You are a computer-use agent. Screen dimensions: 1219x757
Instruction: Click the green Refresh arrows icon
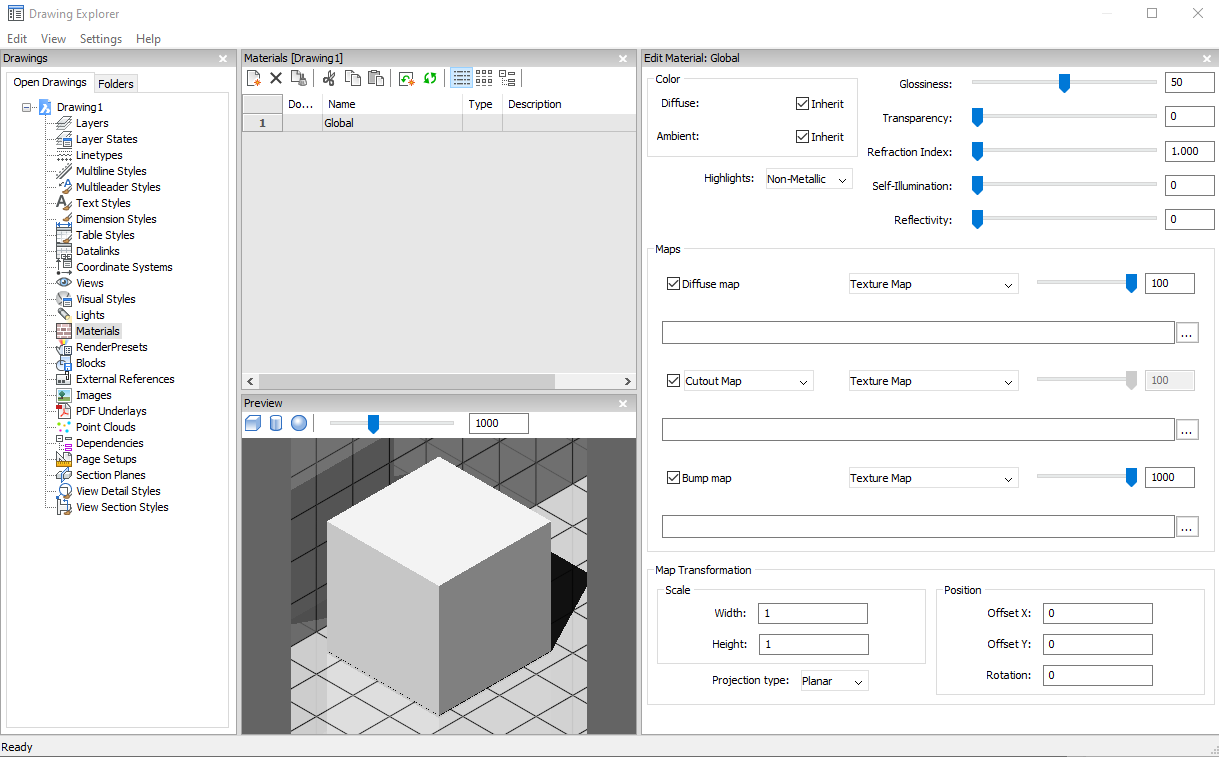click(x=430, y=78)
